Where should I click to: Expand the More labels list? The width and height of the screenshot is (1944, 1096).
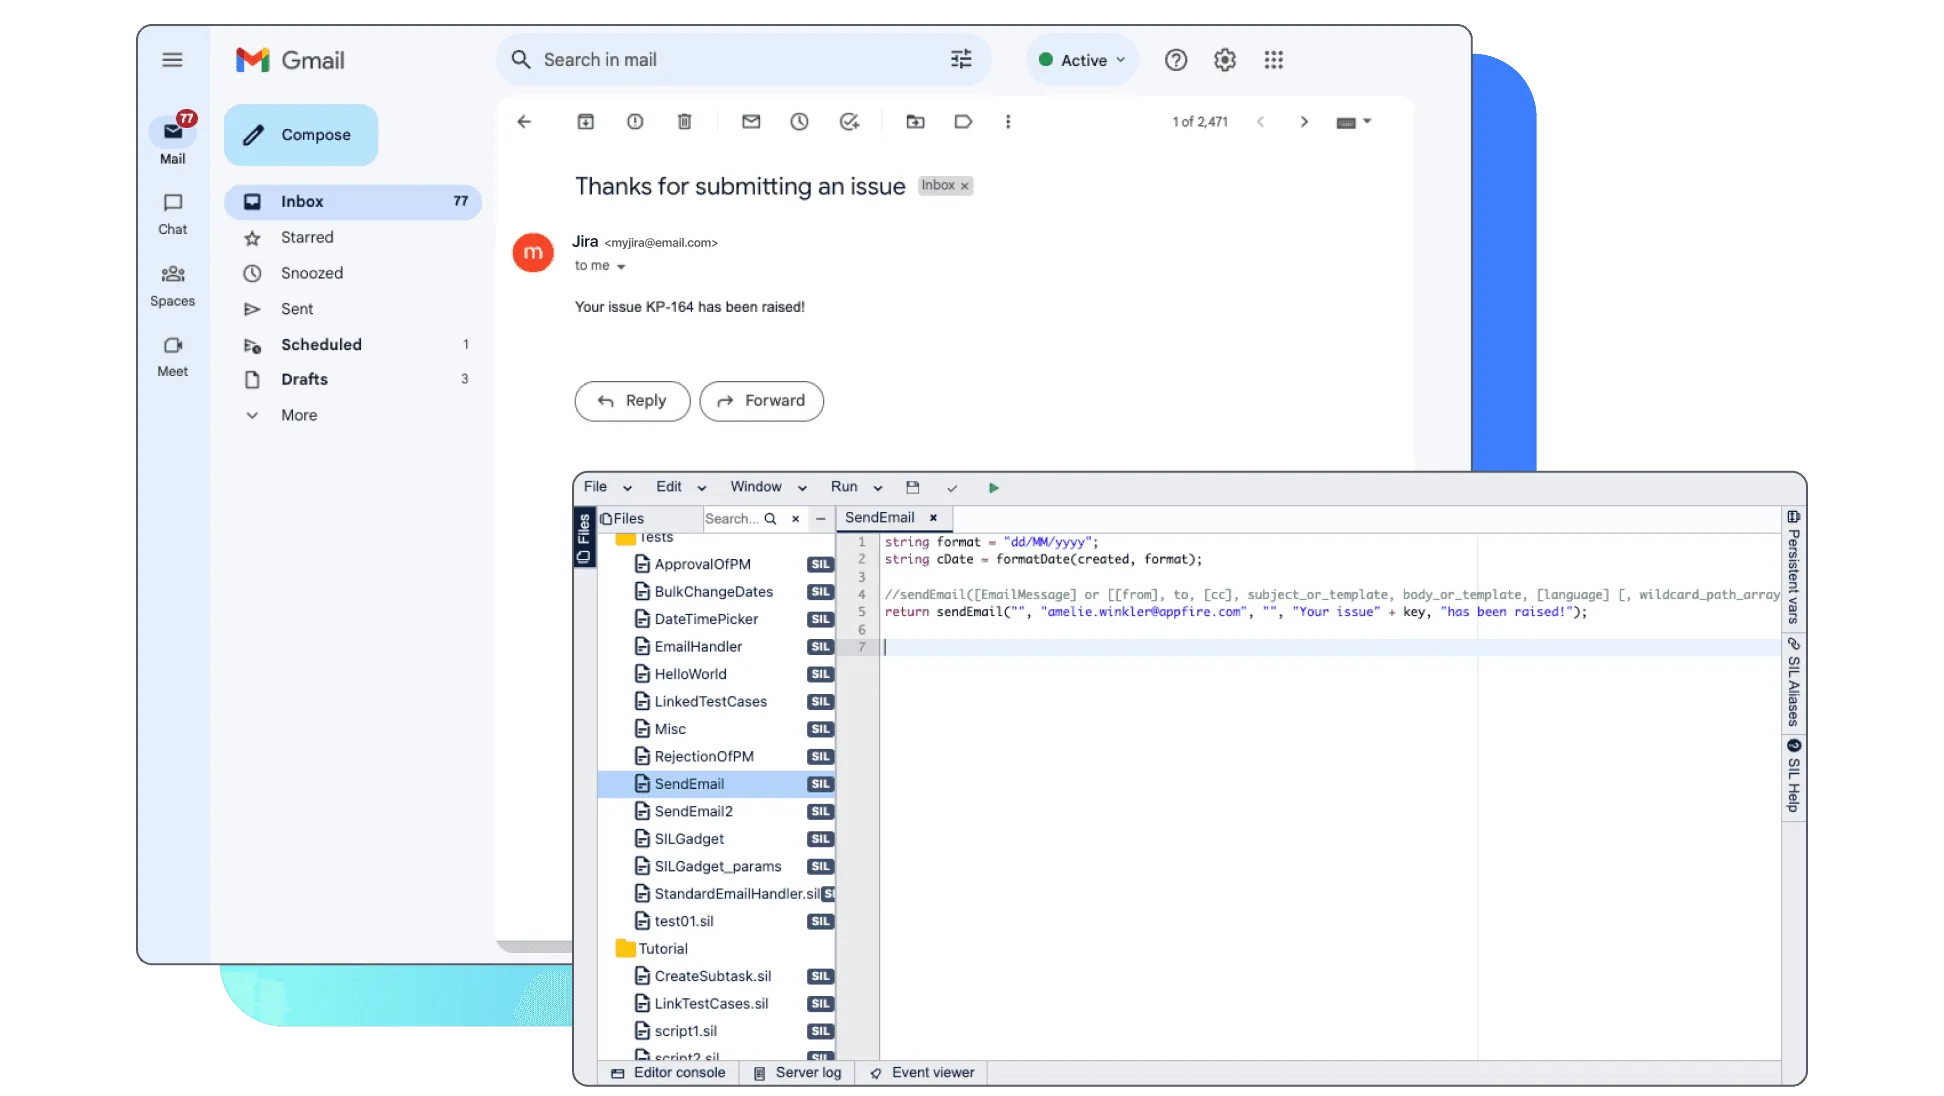tap(298, 415)
